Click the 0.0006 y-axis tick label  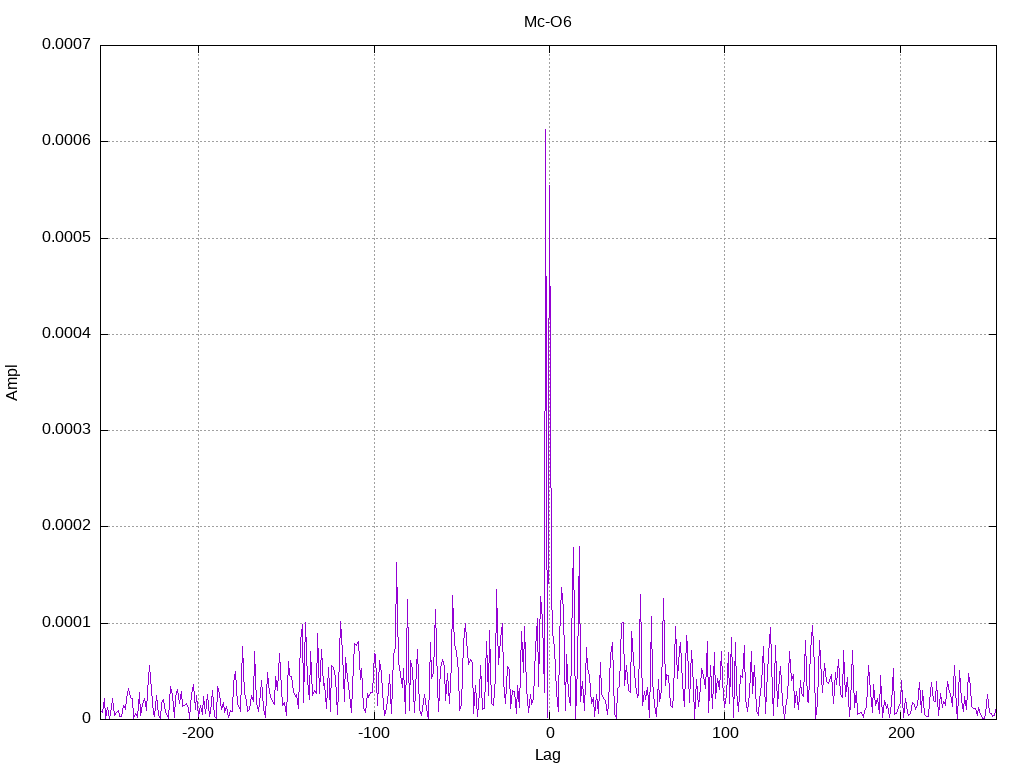(66, 140)
